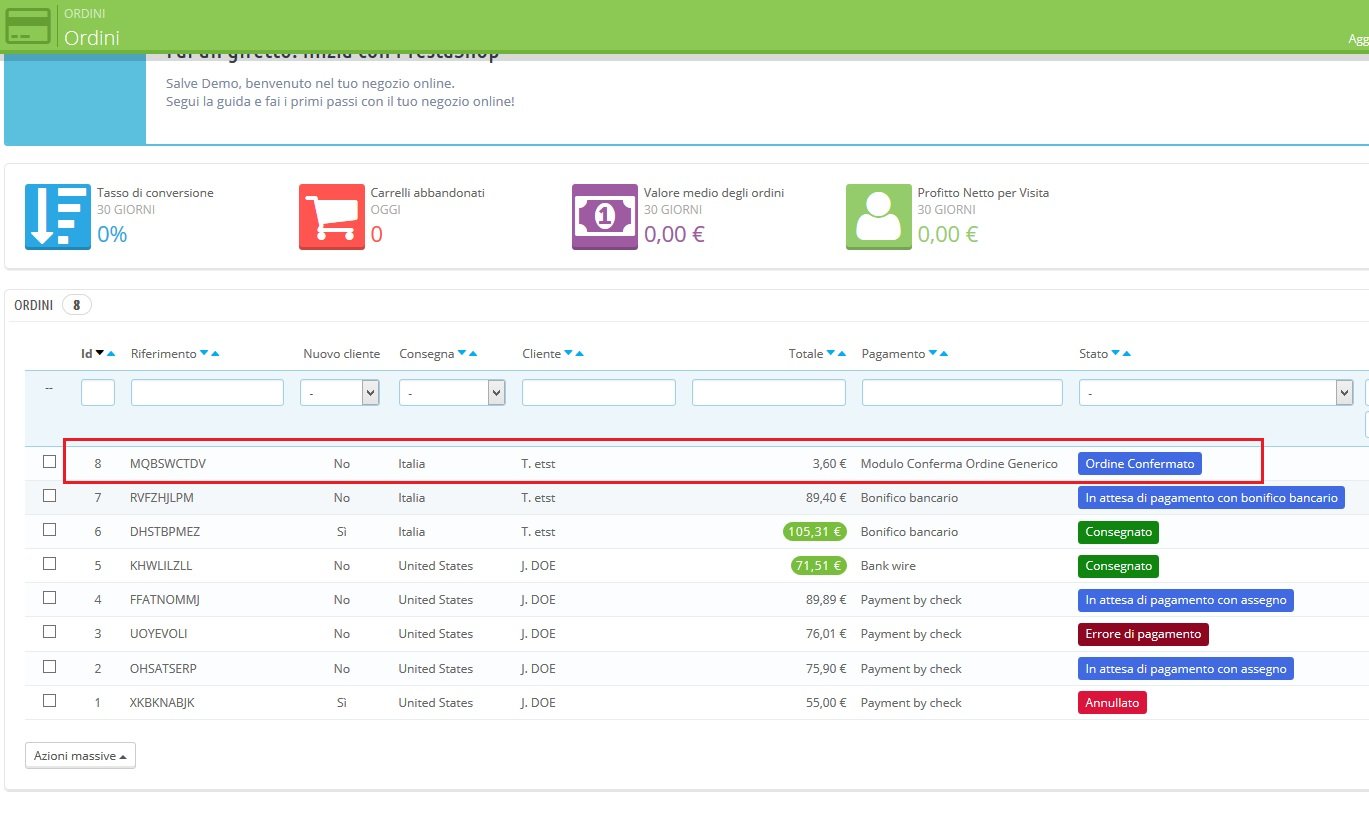1369x815 pixels.
Task: Click the Errore di pagamento badge
Action: (x=1143, y=634)
